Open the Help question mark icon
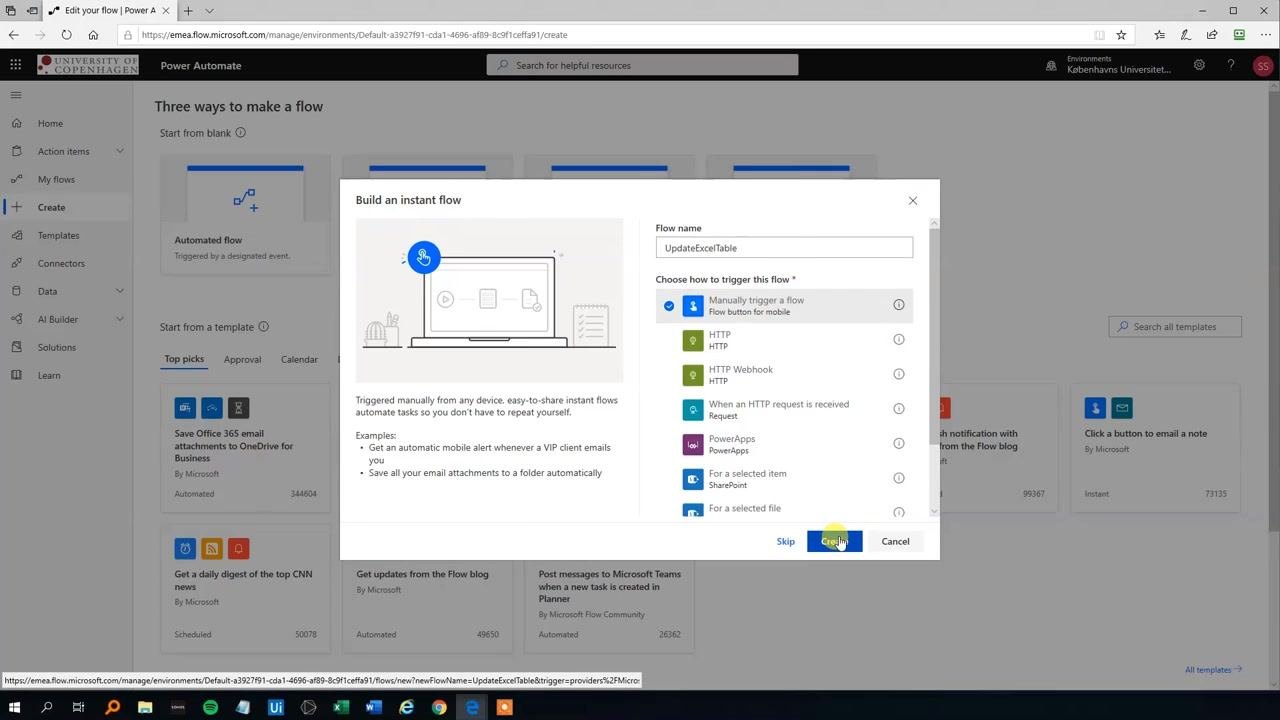Image resolution: width=1280 pixels, height=720 pixels. [x=1231, y=65]
